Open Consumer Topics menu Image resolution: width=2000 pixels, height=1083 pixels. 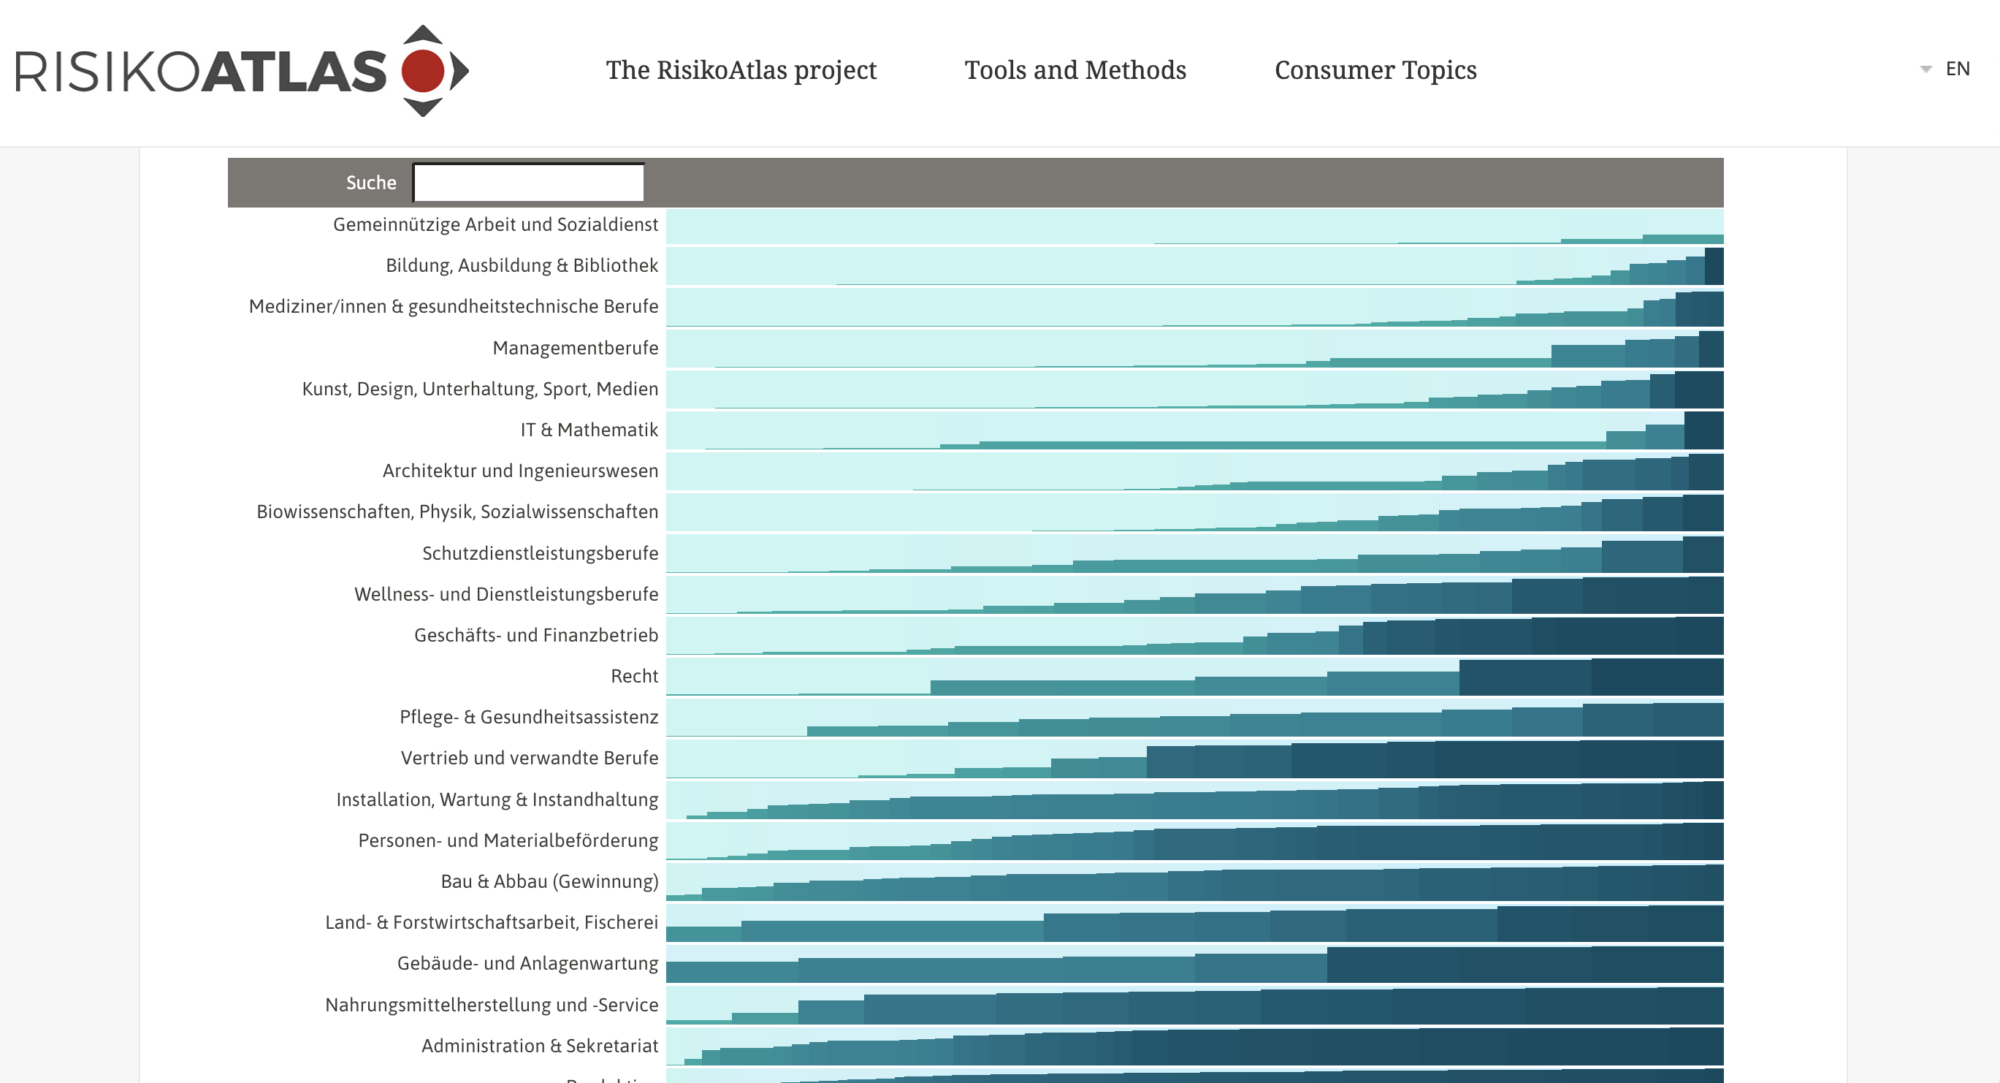[1375, 70]
